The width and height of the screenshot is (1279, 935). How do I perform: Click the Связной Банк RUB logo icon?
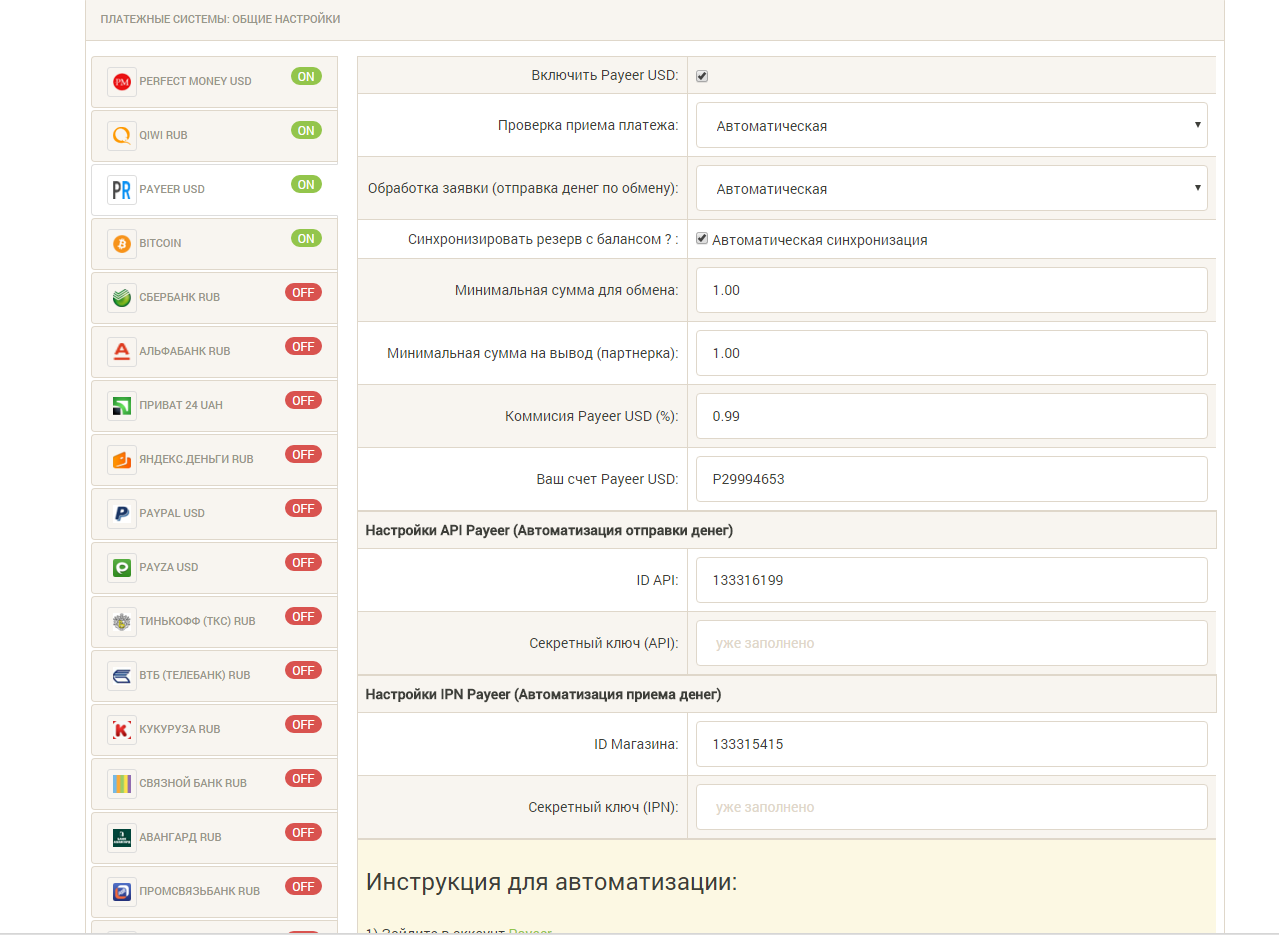pos(122,784)
